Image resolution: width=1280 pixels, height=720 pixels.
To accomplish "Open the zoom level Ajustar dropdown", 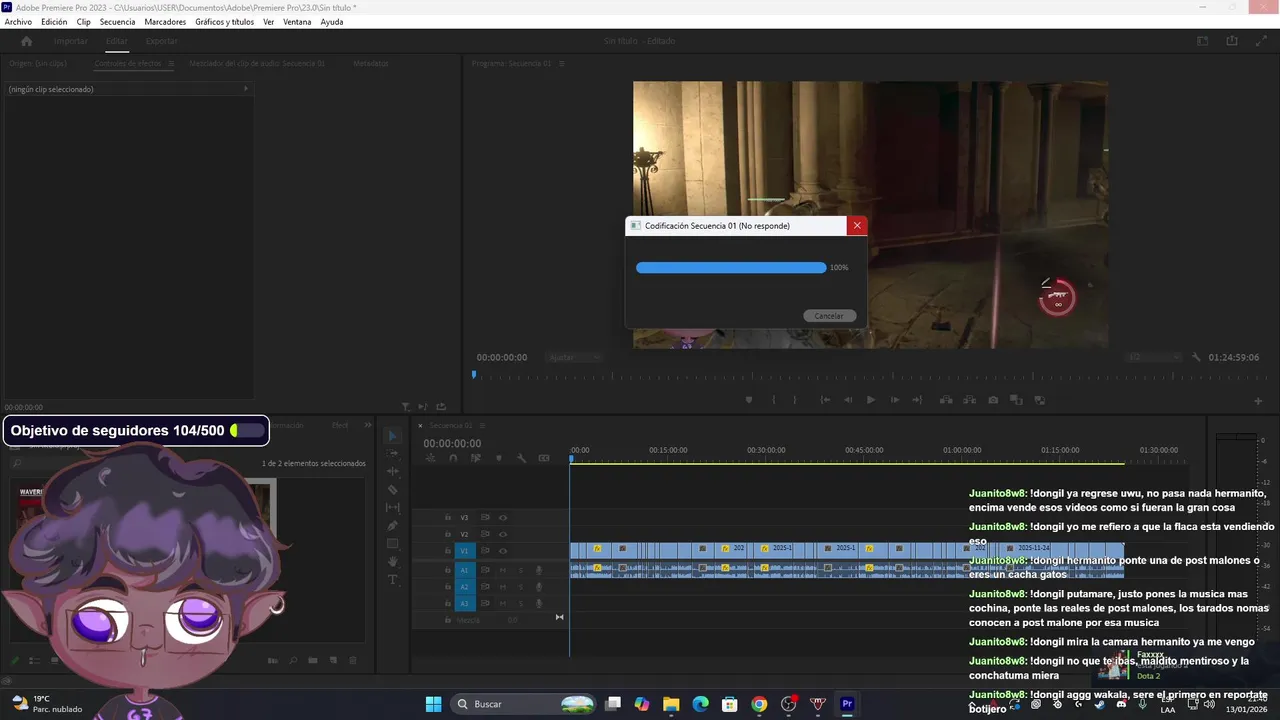I will pos(576,357).
